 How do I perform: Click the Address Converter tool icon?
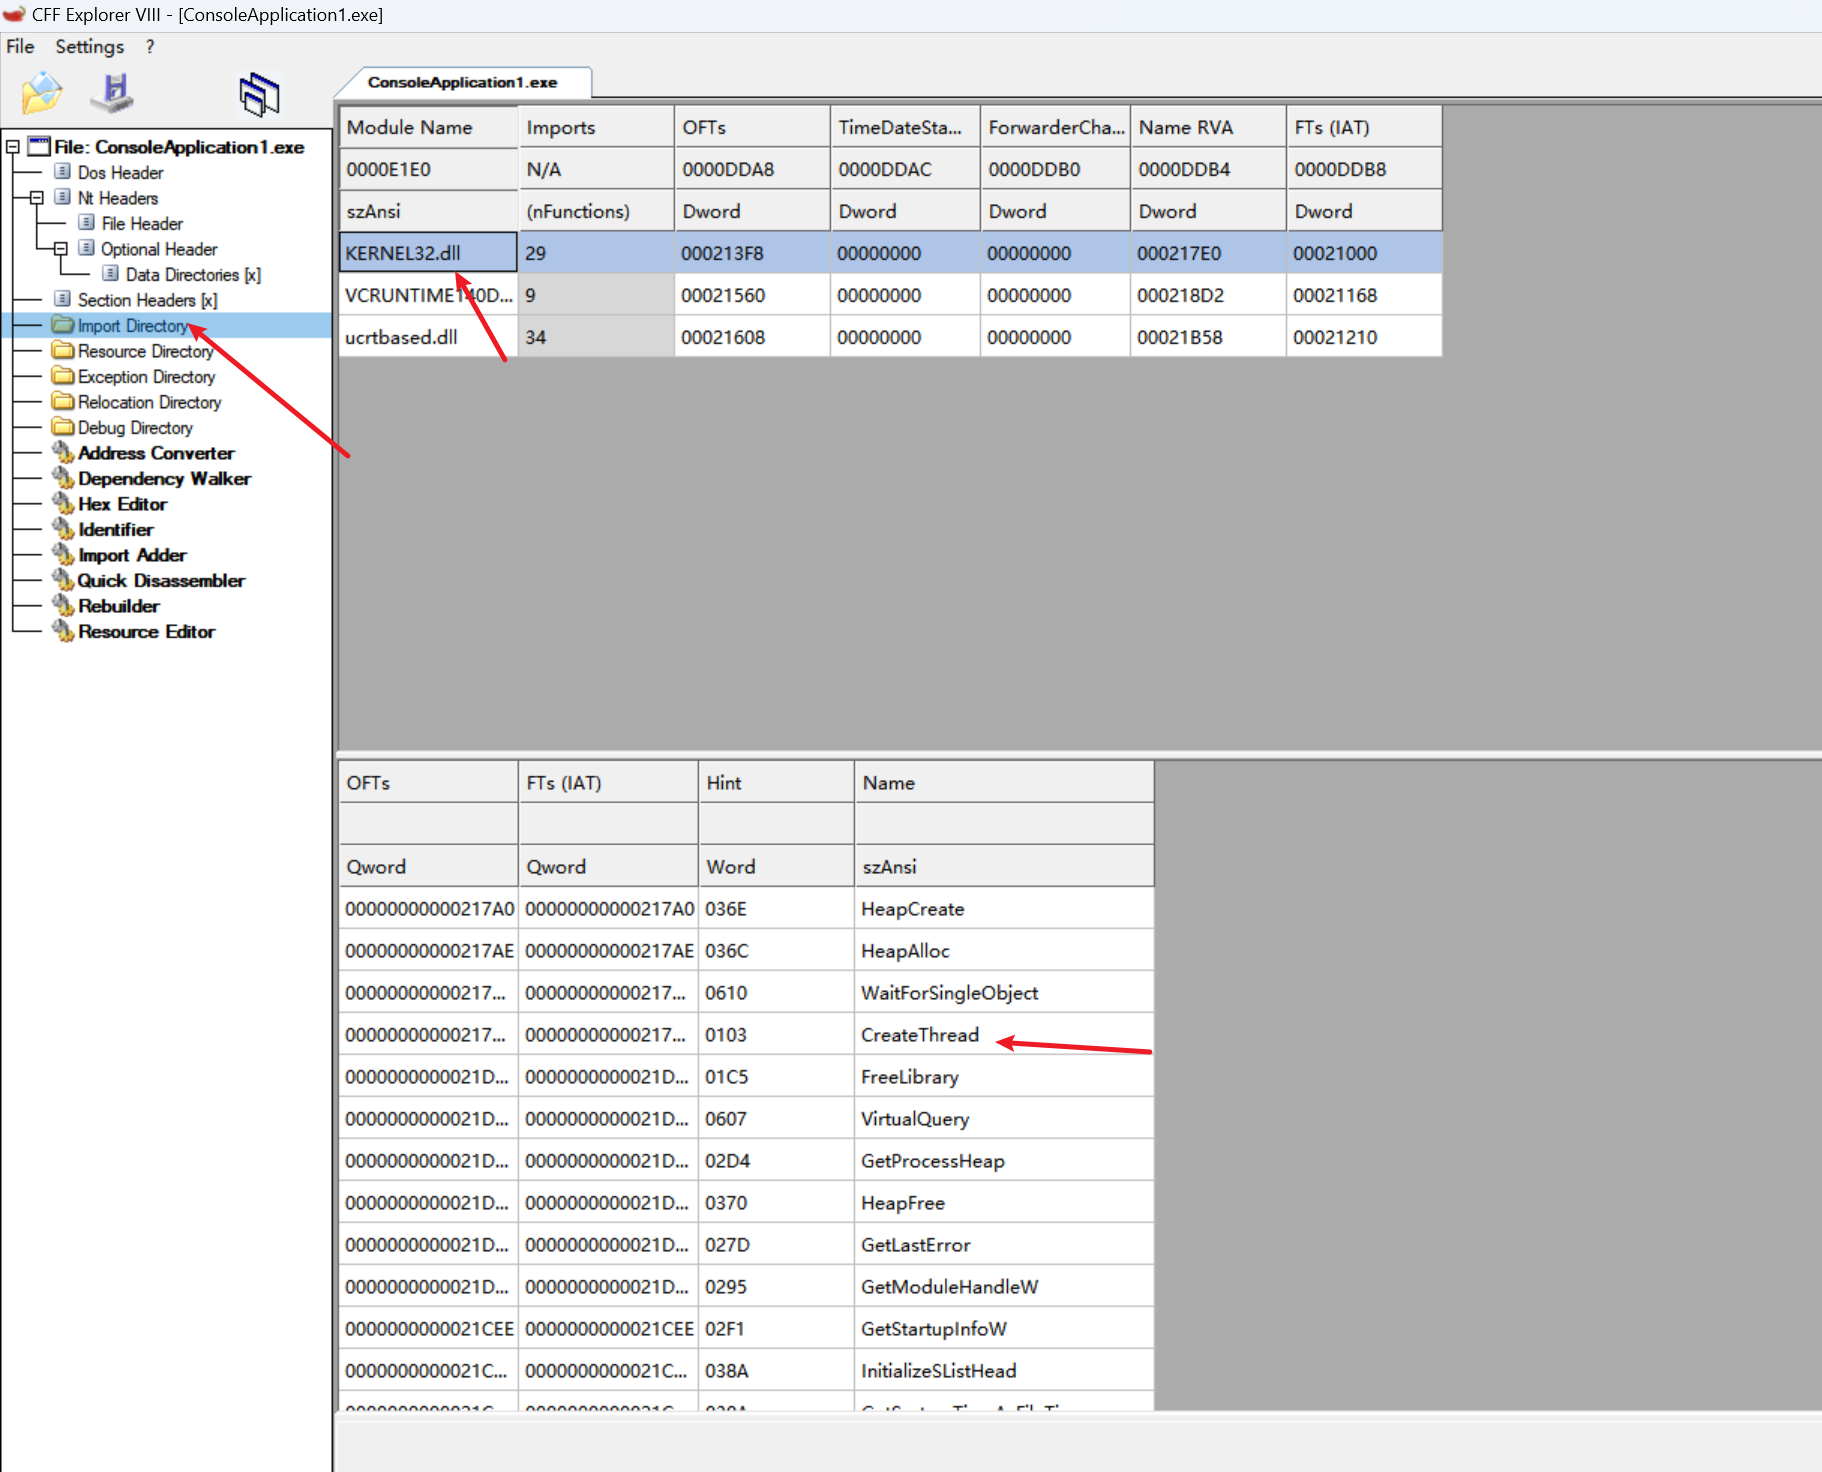point(64,453)
